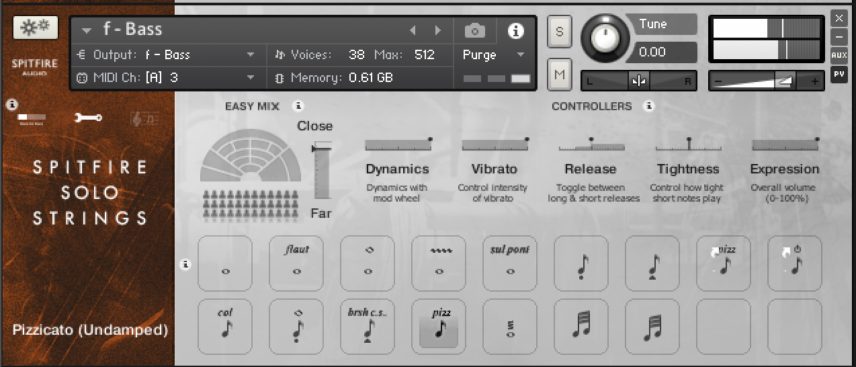856x367 pixels.
Task: Click the output volume slider
Action: 766,81
